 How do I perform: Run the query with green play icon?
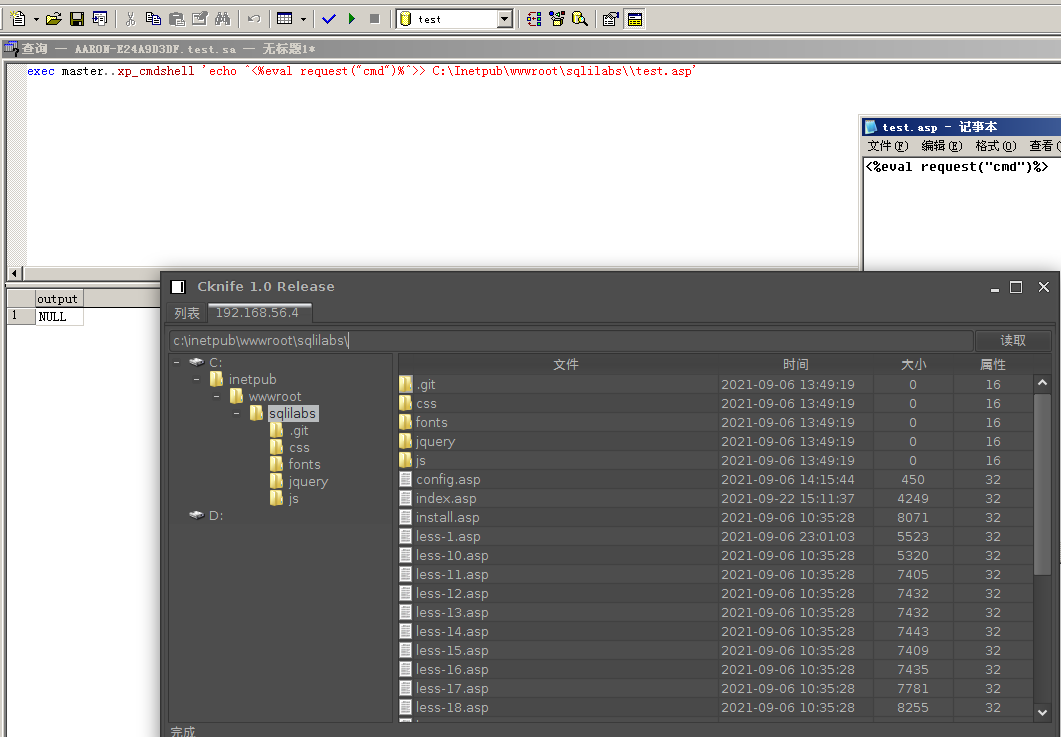(x=352, y=19)
